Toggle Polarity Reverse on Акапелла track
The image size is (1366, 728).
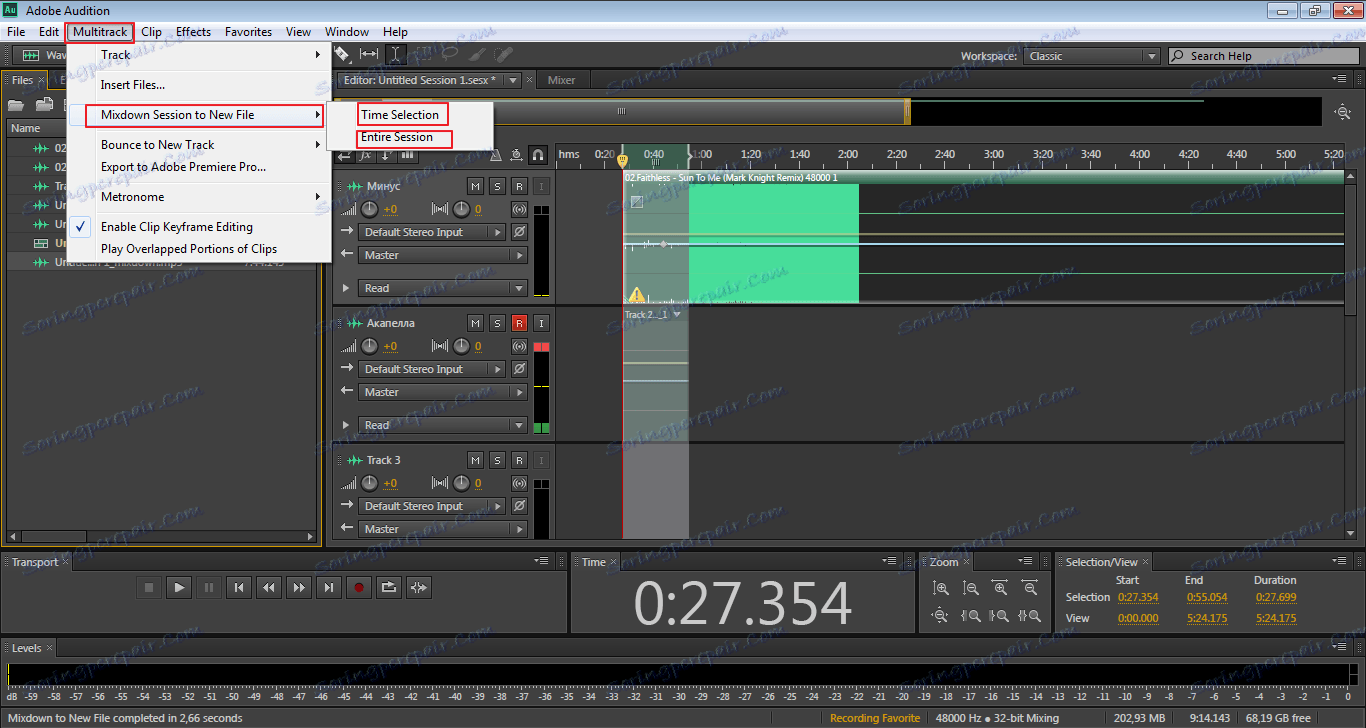[x=519, y=369]
